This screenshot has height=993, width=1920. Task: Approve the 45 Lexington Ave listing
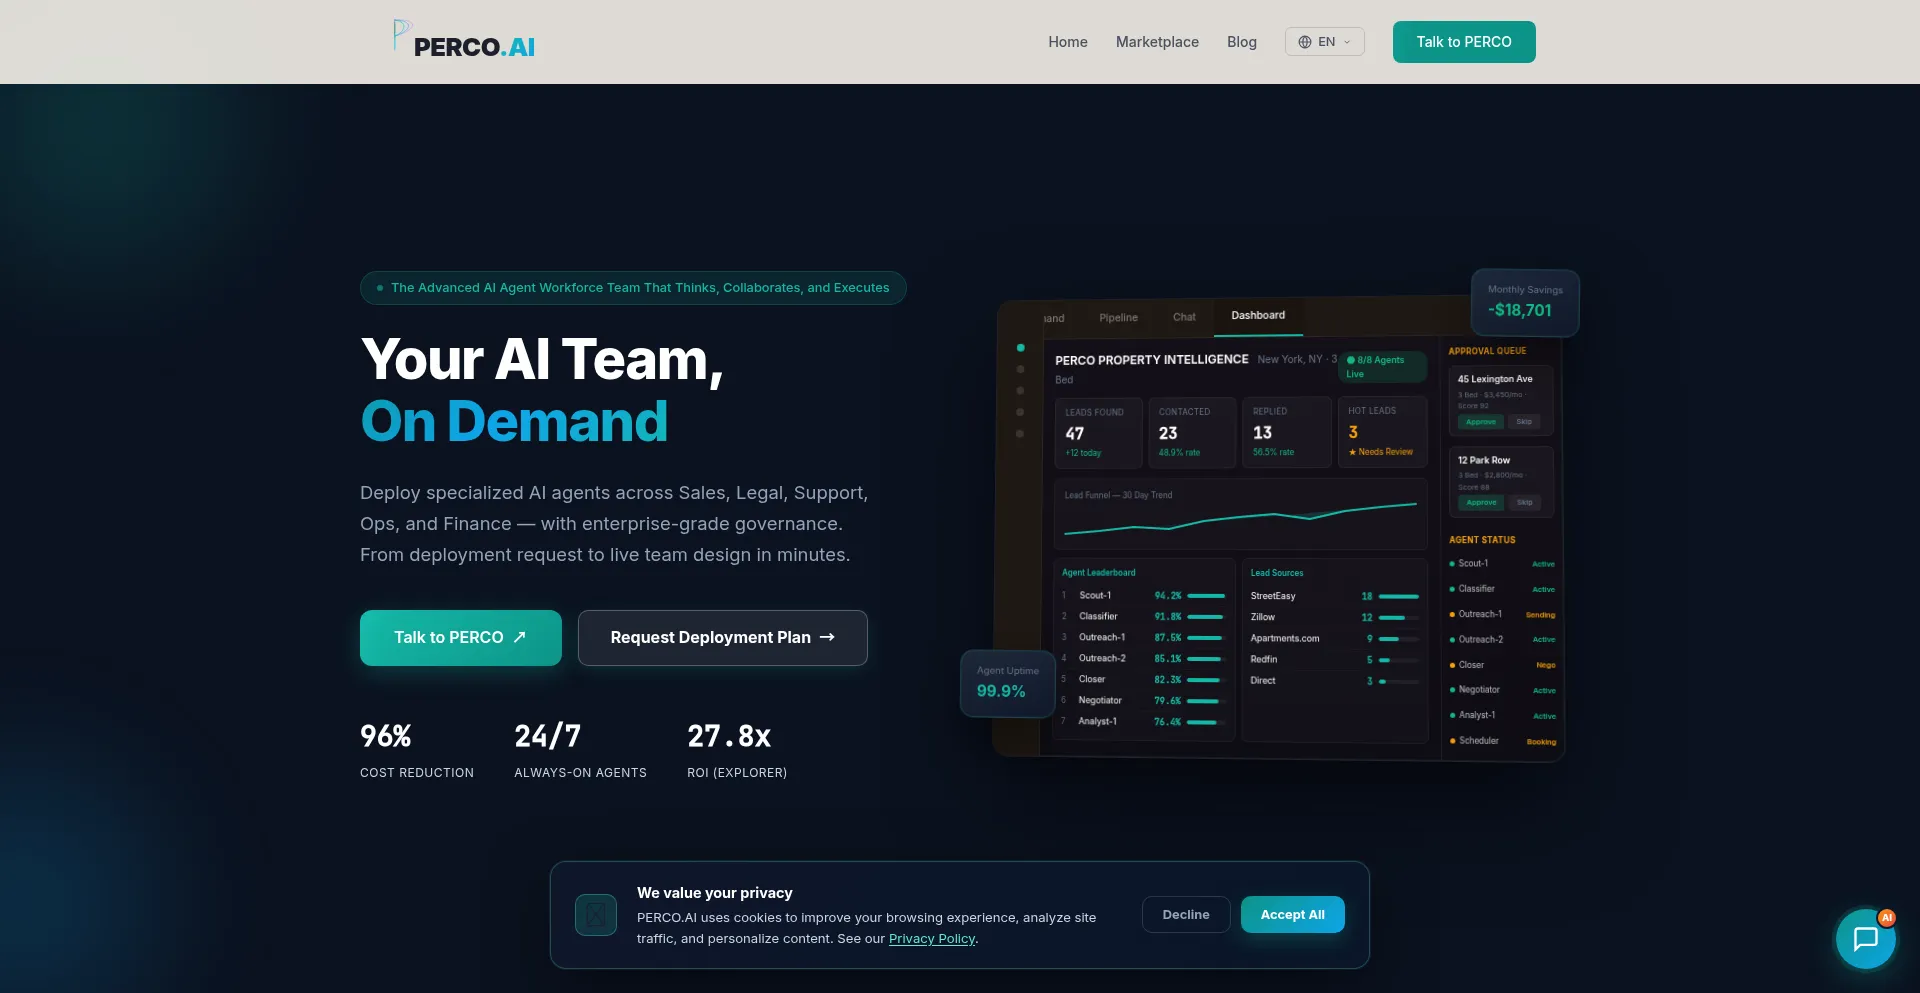(1481, 422)
